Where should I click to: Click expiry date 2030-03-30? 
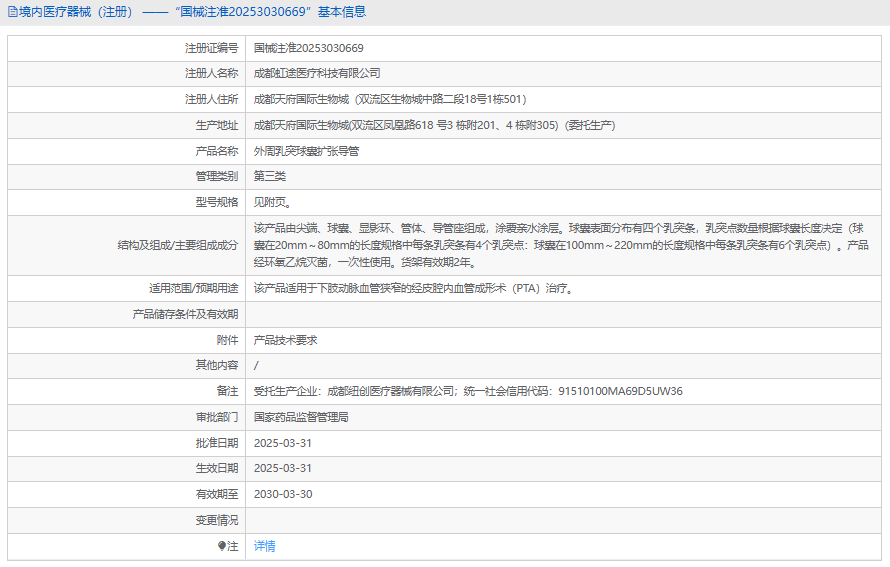[x=283, y=494]
